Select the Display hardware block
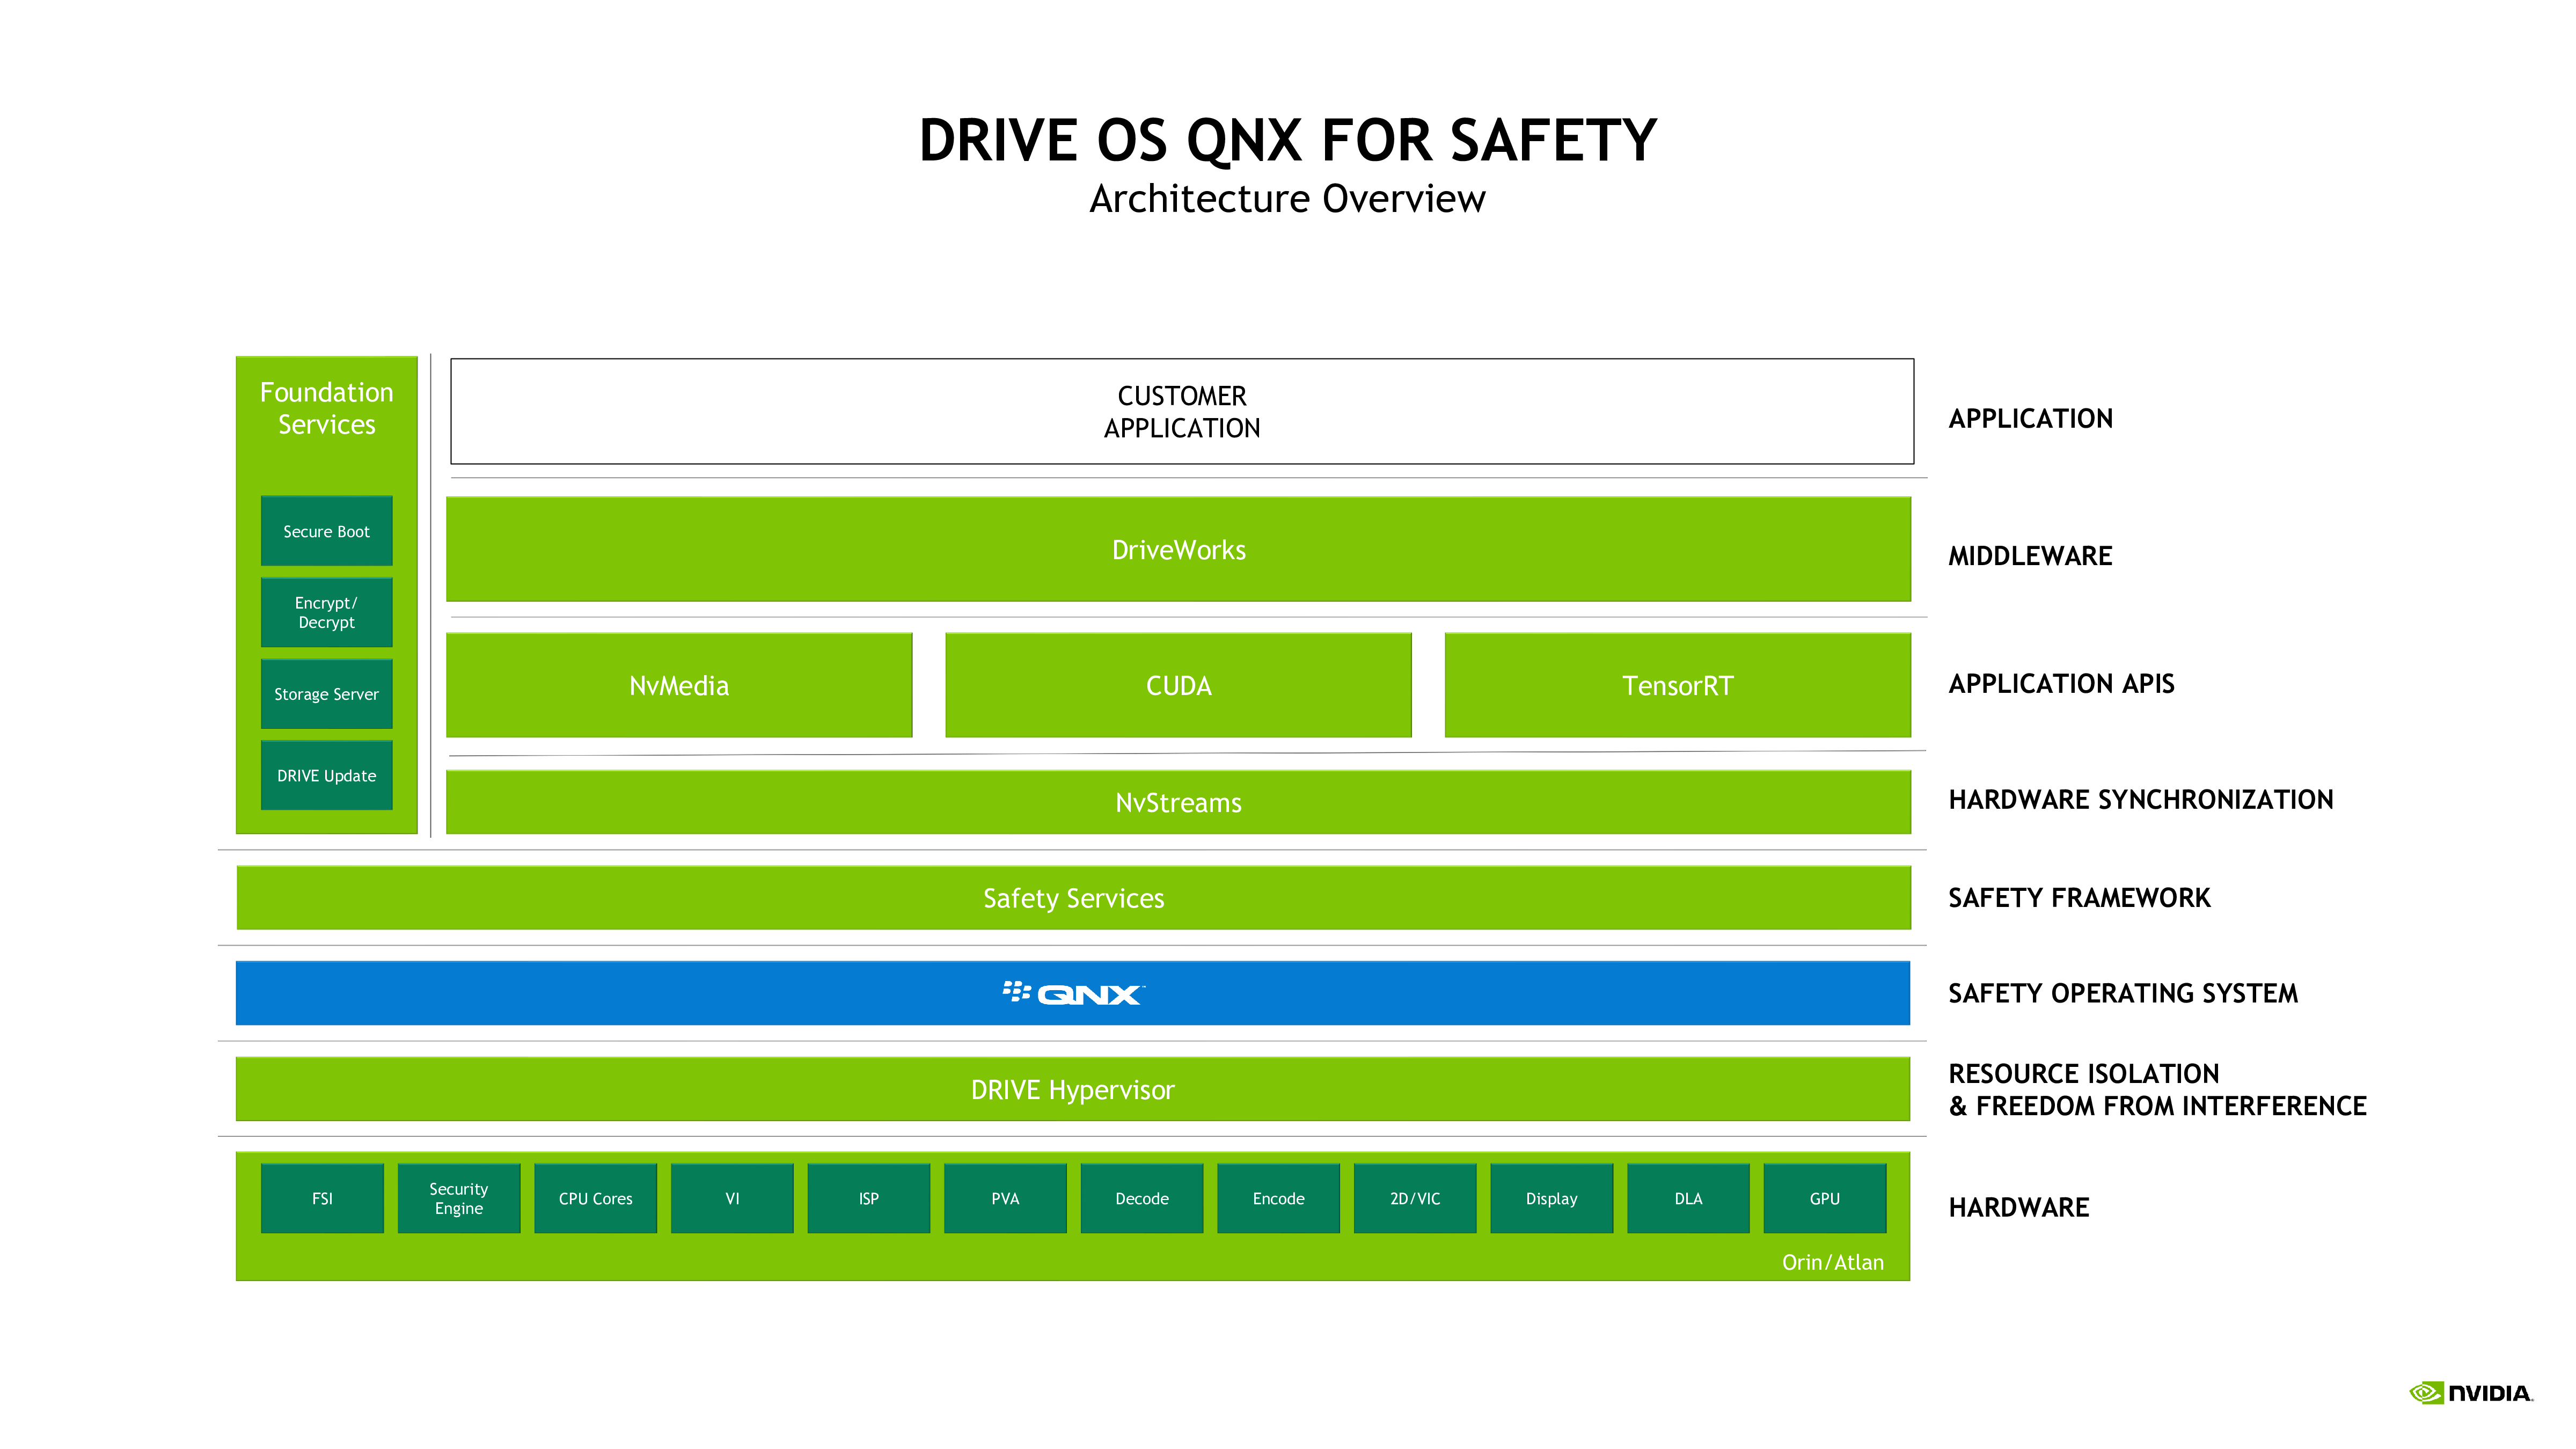The width and height of the screenshot is (2576, 1449). 1552,1198
